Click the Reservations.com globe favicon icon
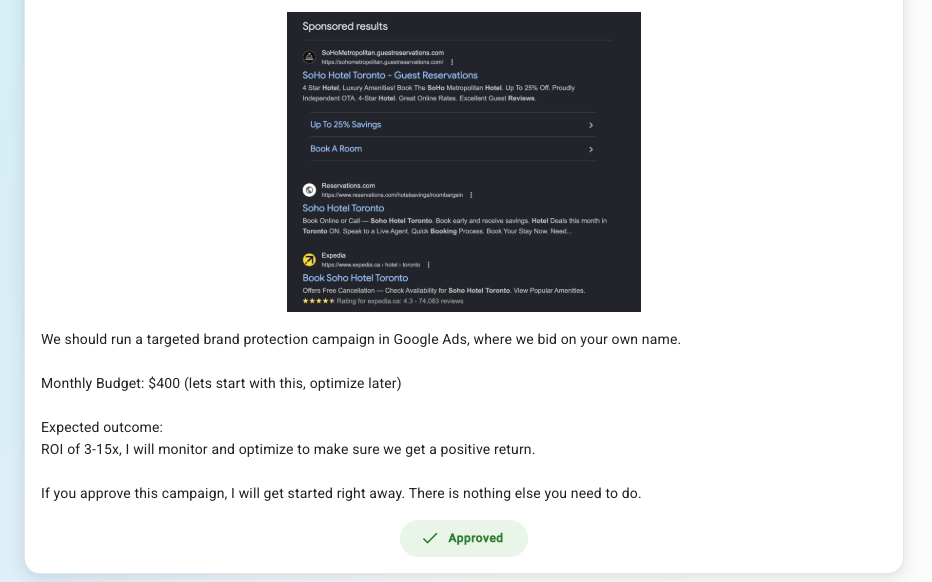932x582 pixels. (x=309, y=190)
